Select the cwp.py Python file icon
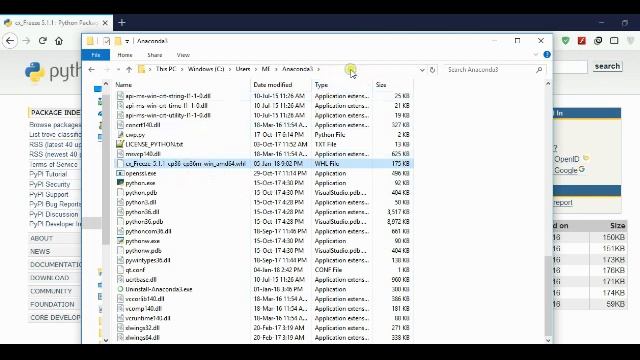This screenshot has height=360, width=640. [120, 134]
